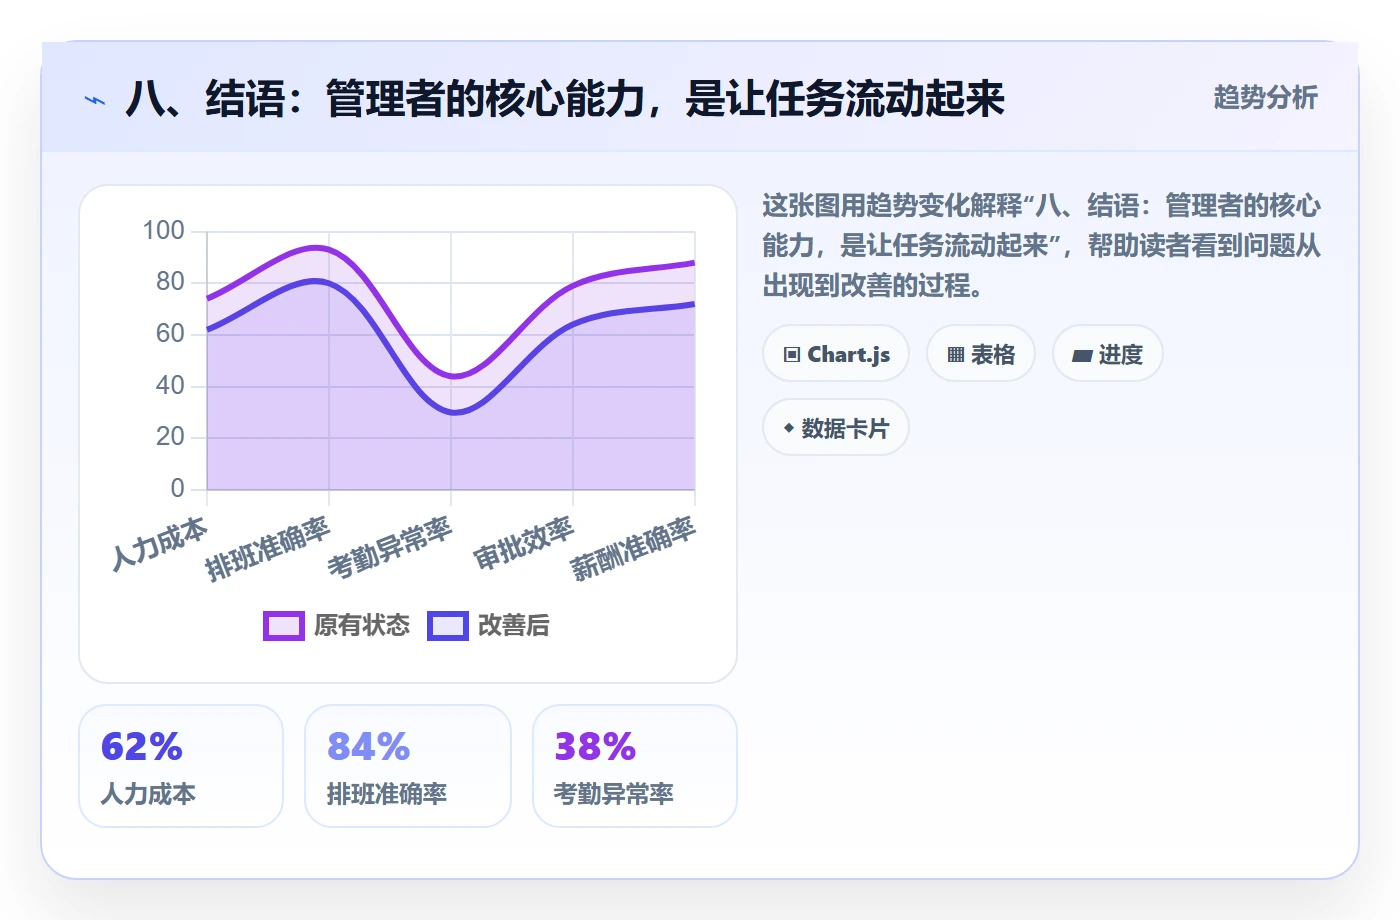Screen dimensions: 1400x920
Task: Click the 考勤异常率 x-axis label on chart
Action: [390, 549]
